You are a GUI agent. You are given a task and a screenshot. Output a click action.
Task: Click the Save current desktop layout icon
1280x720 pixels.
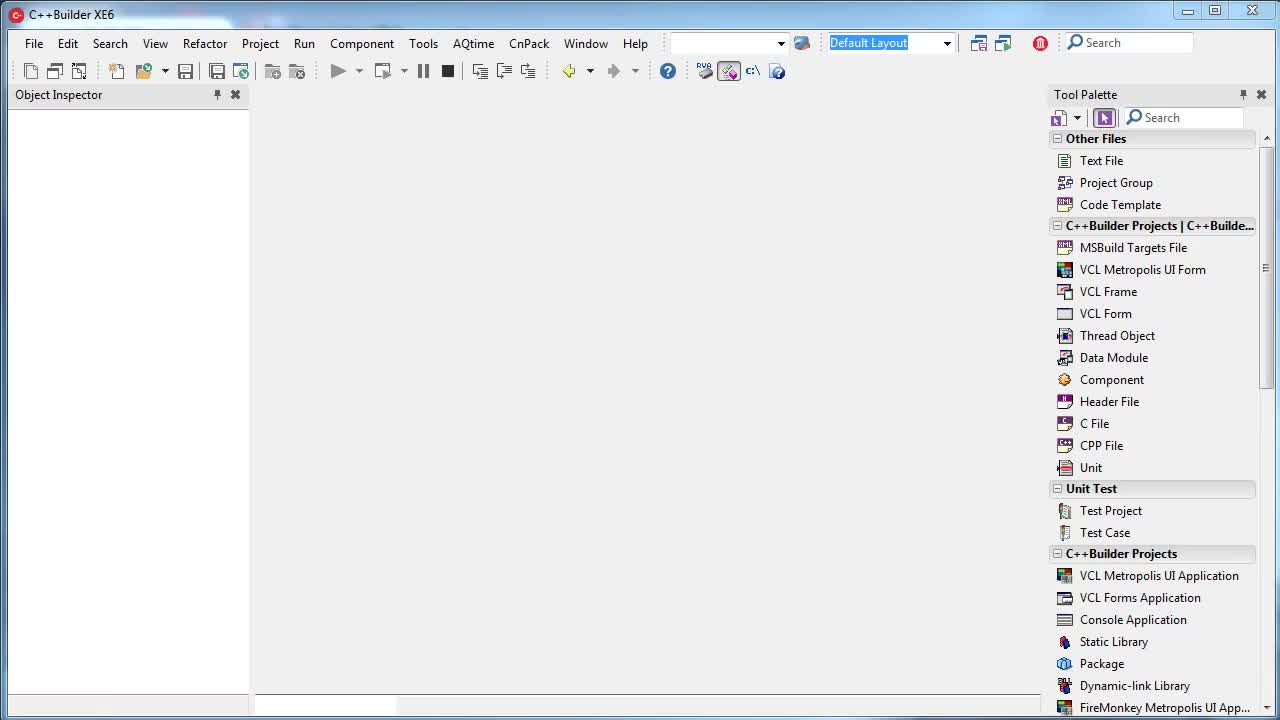click(979, 43)
